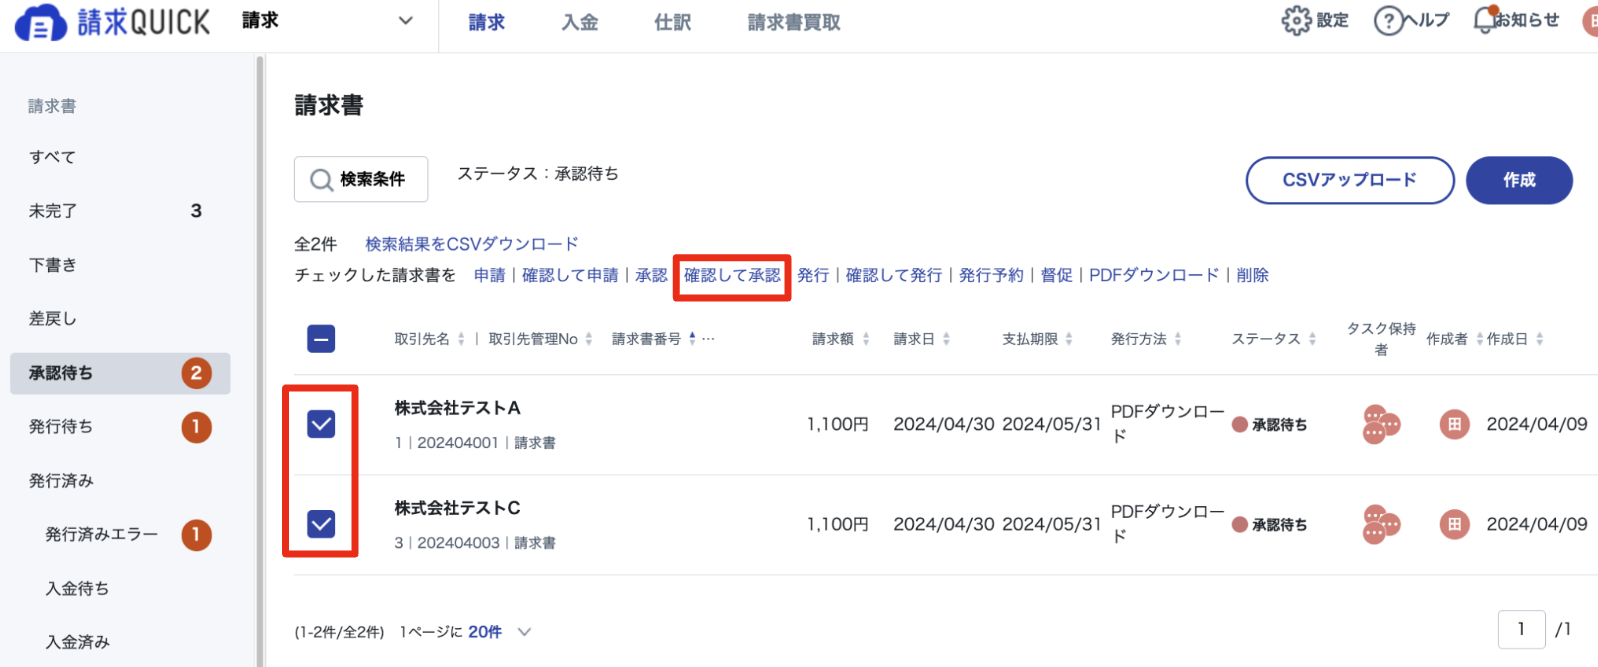This screenshot has height=667, width=1598.
Task: Click creator avatar for 株式会社テストA row
Action: 1454,424
